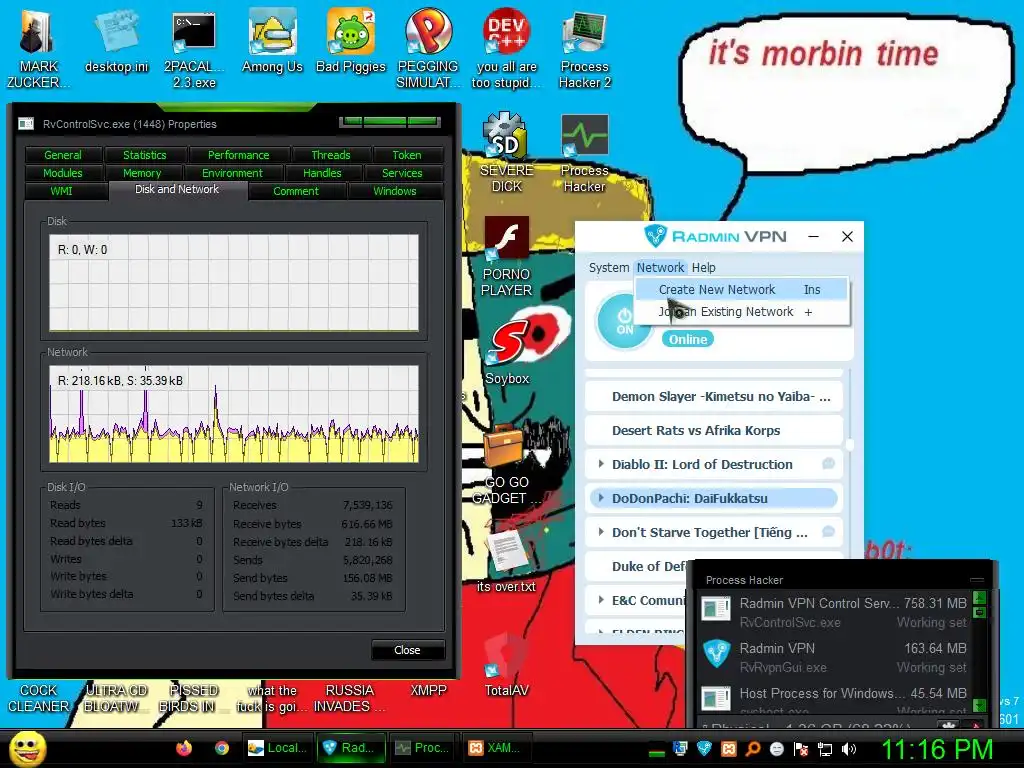Switch to the Performance tab
This screenshot has width=1024, height=768.
pos(238,155)
